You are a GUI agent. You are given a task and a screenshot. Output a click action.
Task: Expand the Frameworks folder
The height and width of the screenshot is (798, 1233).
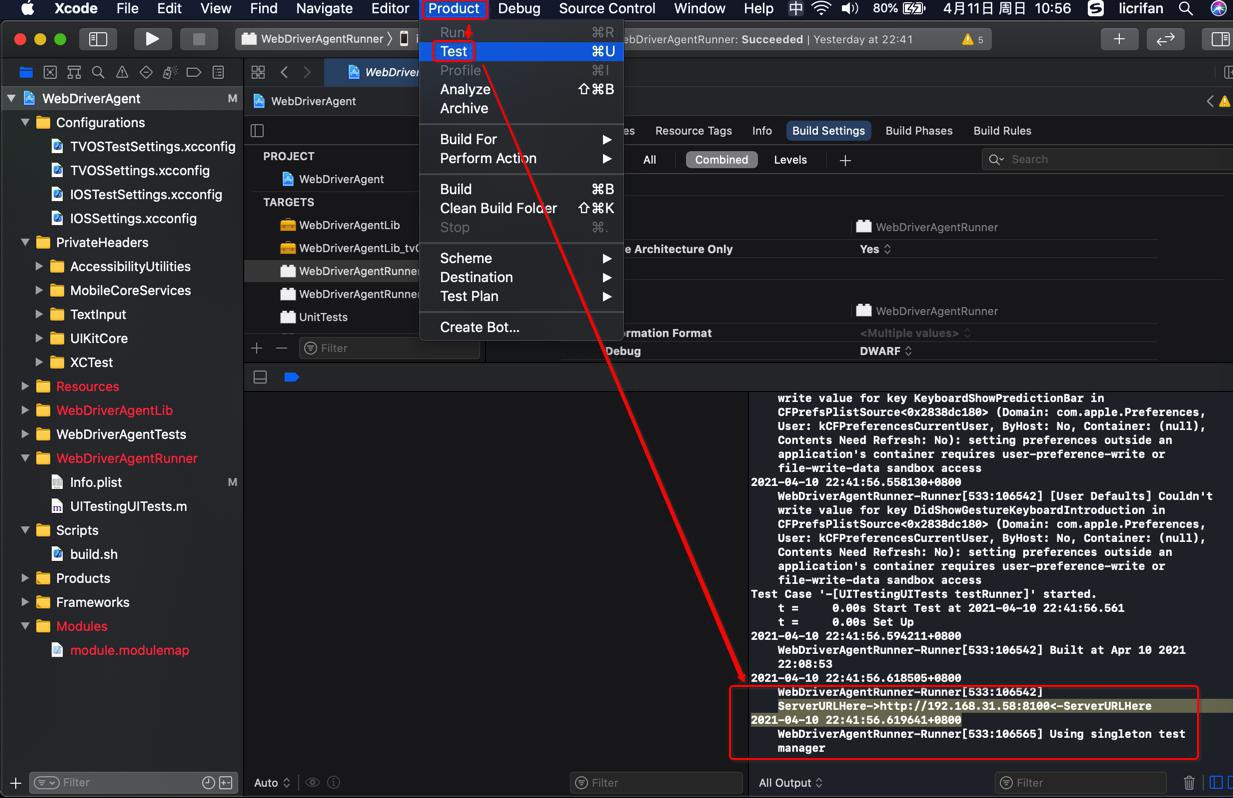pos(26,602)
